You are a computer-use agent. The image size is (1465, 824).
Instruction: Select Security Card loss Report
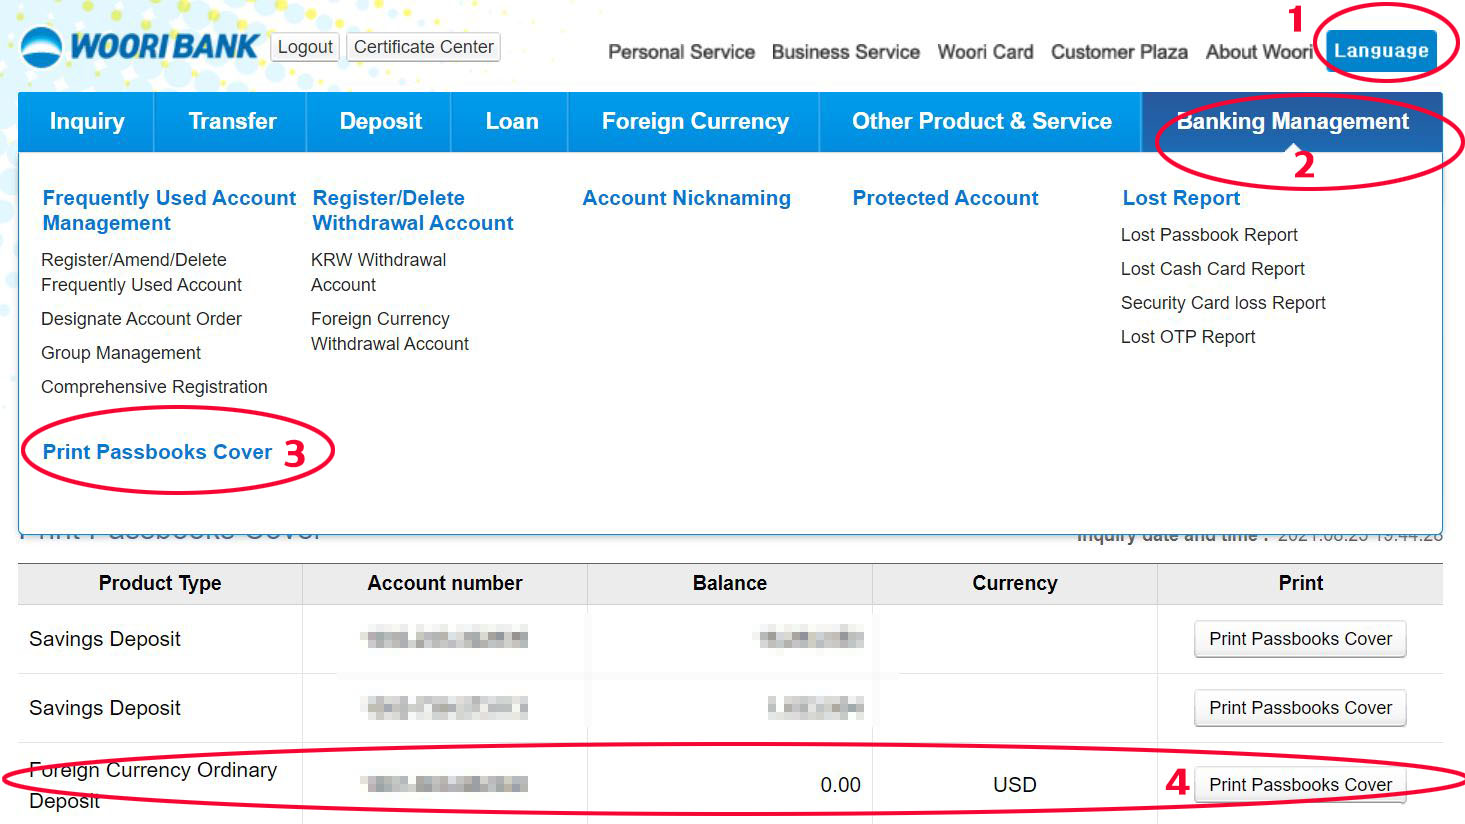pyautogui.click(x=1223, y=303)
